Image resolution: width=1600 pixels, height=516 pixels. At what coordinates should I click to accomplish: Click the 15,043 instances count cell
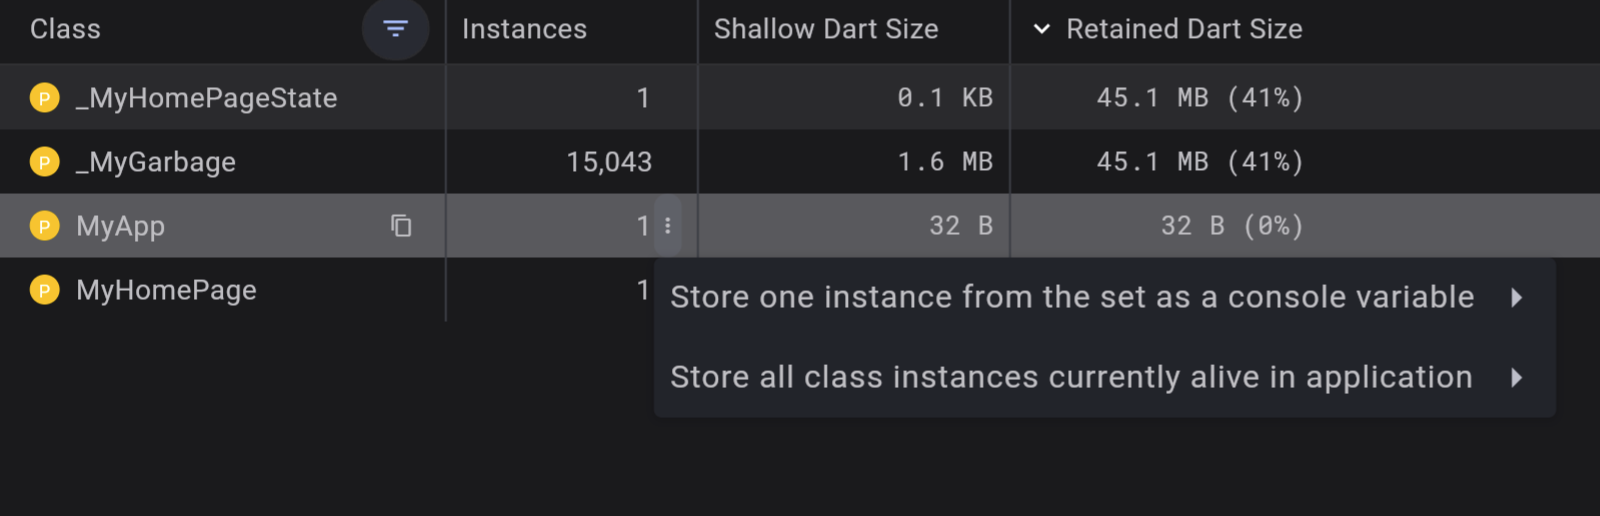point(609,162)
